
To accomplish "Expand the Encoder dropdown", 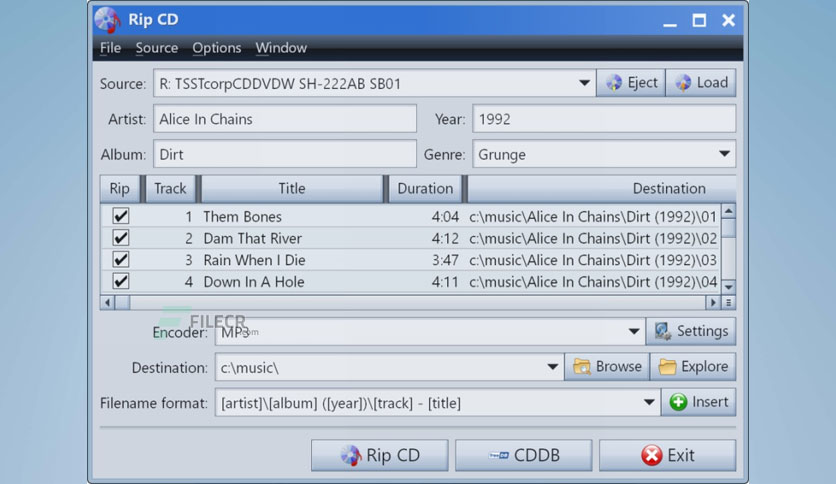I will (x=633, y=332).
